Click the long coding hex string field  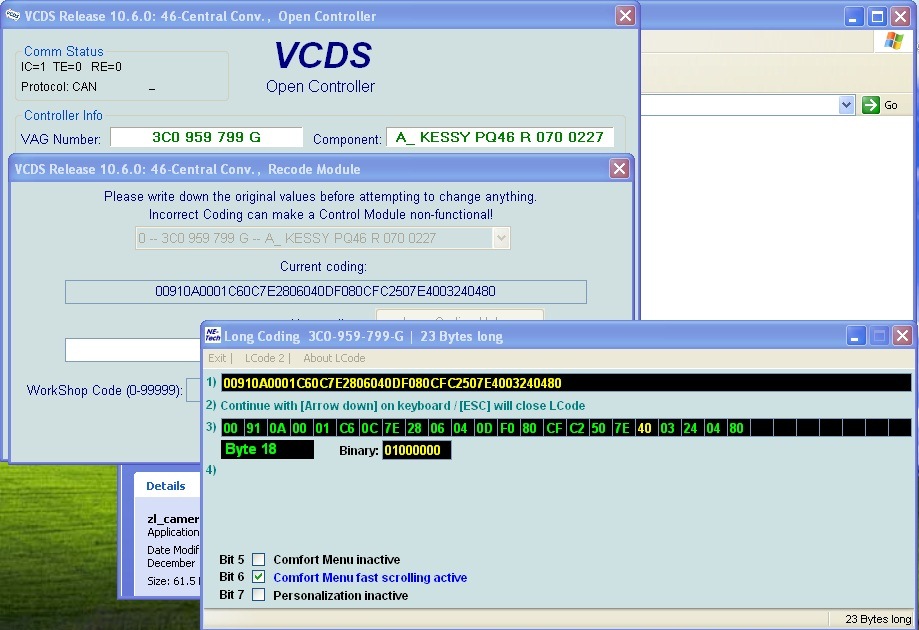pos(566,383)
